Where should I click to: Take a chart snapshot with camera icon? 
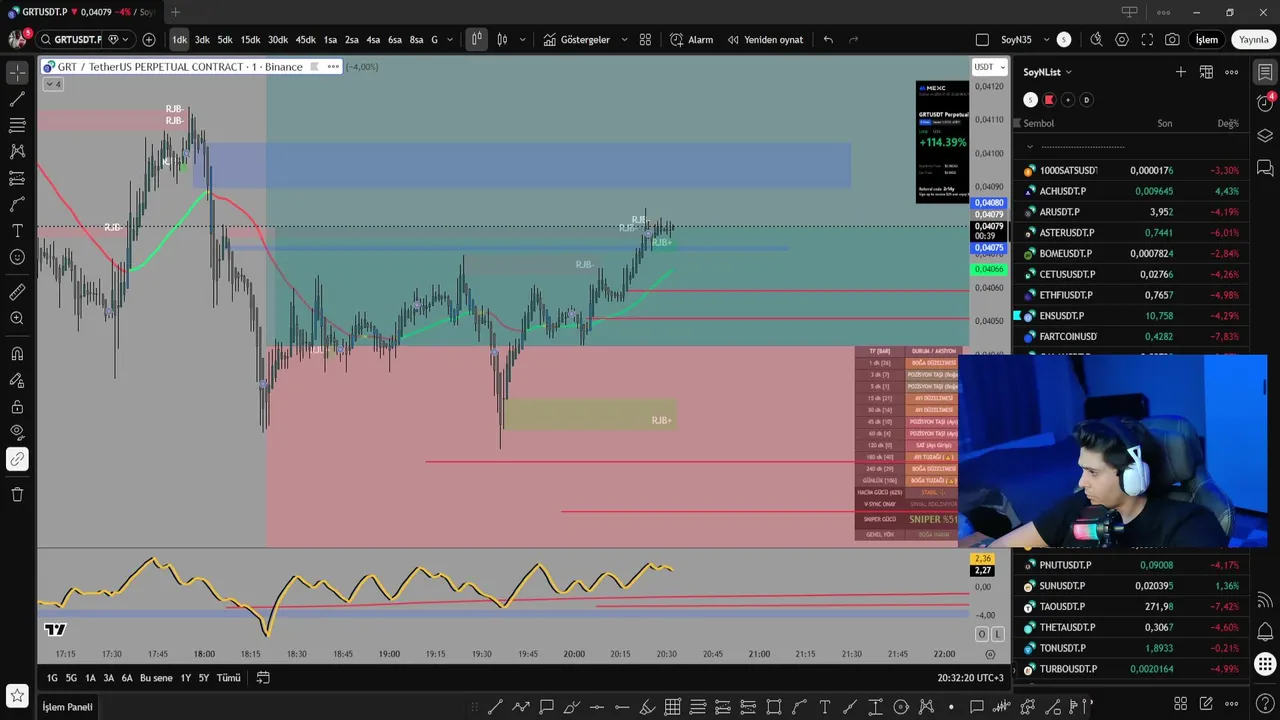coord(1172,40)
